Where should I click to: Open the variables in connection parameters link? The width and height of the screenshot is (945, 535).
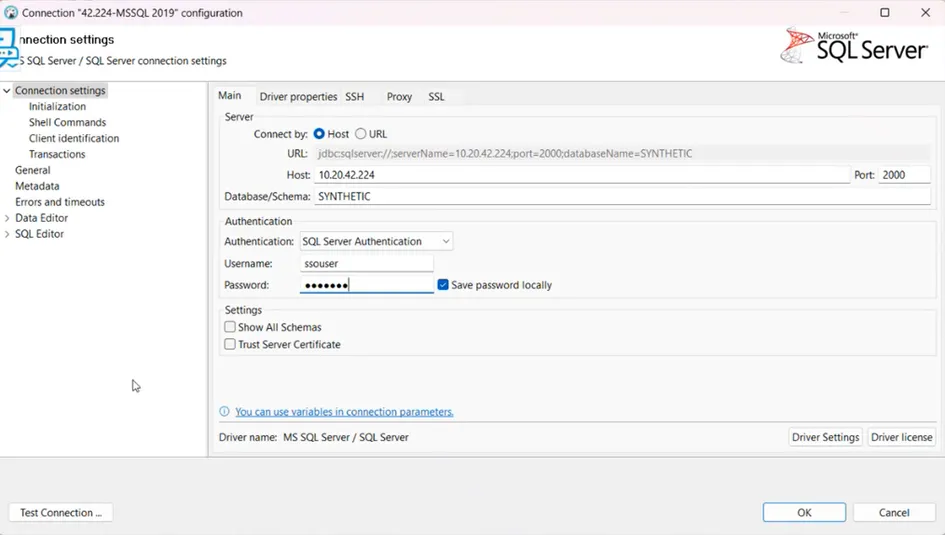[x=344, y=411]
